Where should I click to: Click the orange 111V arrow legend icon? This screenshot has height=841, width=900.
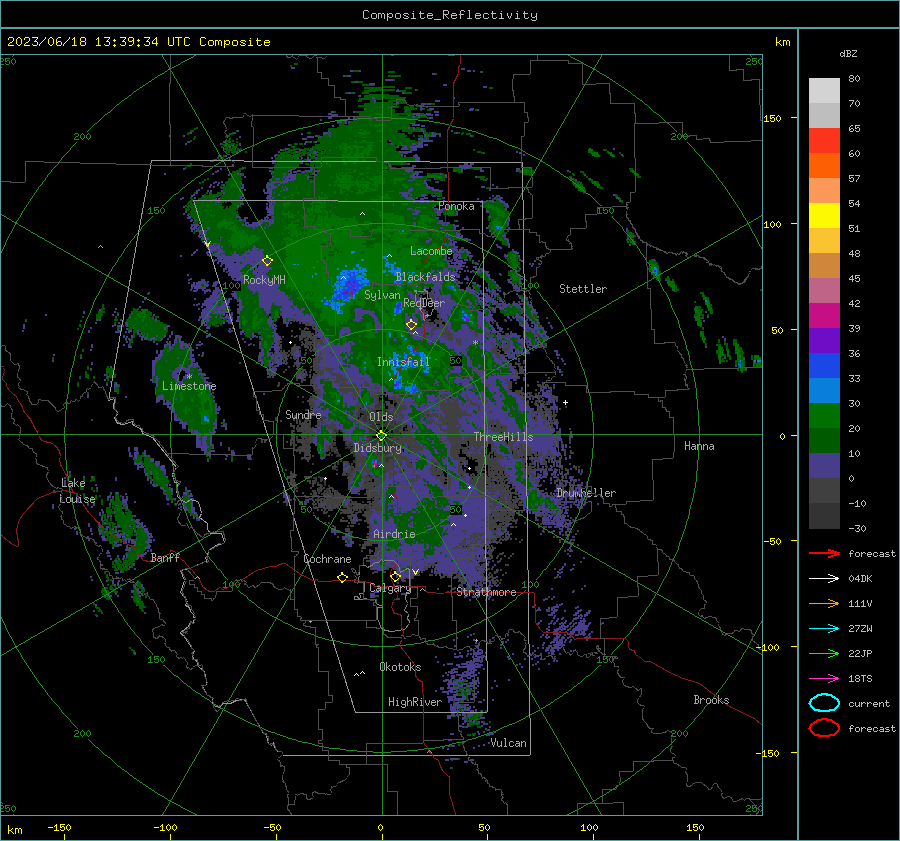point(824,603)
